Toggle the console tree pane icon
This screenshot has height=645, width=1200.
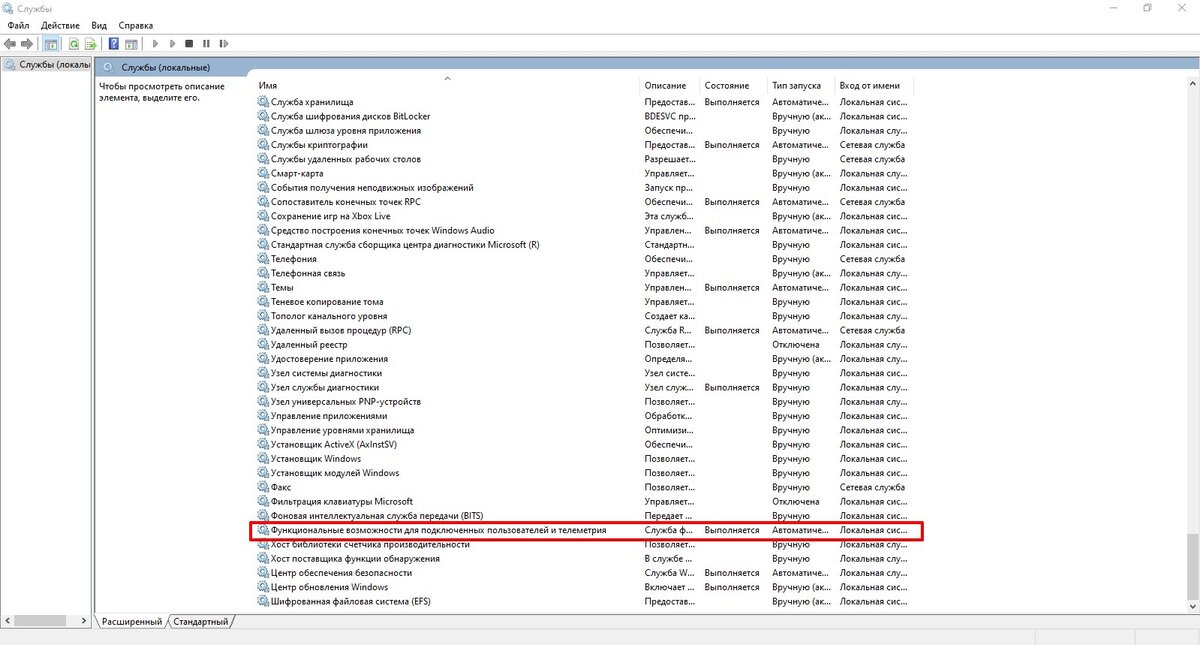[51, 44]
